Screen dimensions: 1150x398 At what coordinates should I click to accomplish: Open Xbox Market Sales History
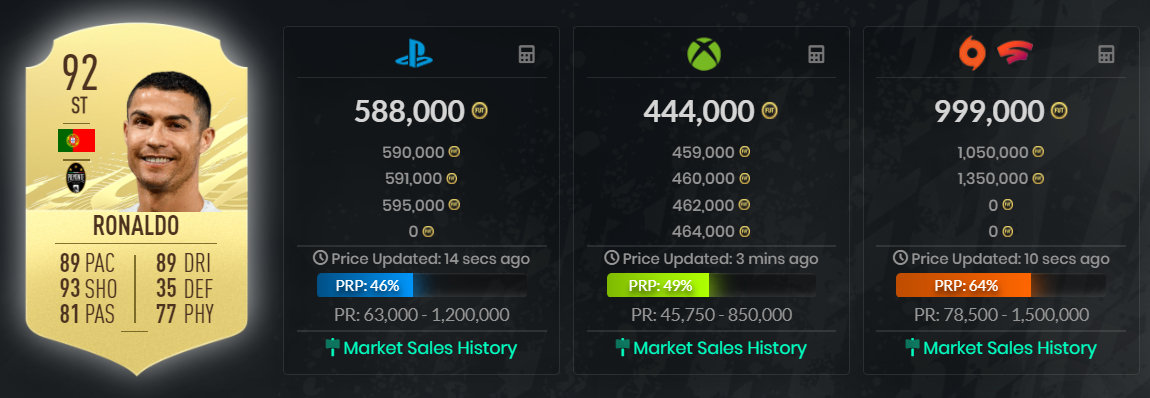coord(711,348)
